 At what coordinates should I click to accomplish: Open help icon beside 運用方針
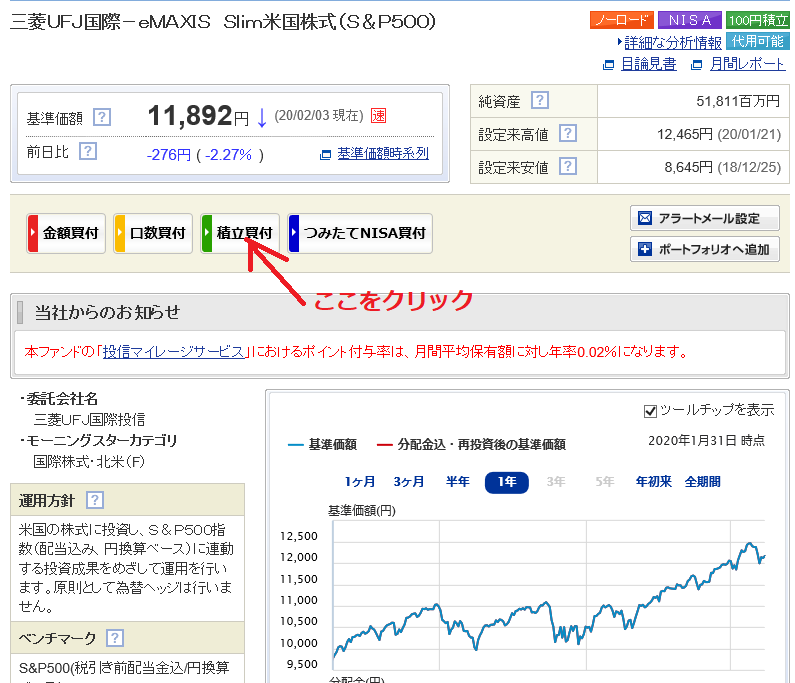click(x=95, y=500)
